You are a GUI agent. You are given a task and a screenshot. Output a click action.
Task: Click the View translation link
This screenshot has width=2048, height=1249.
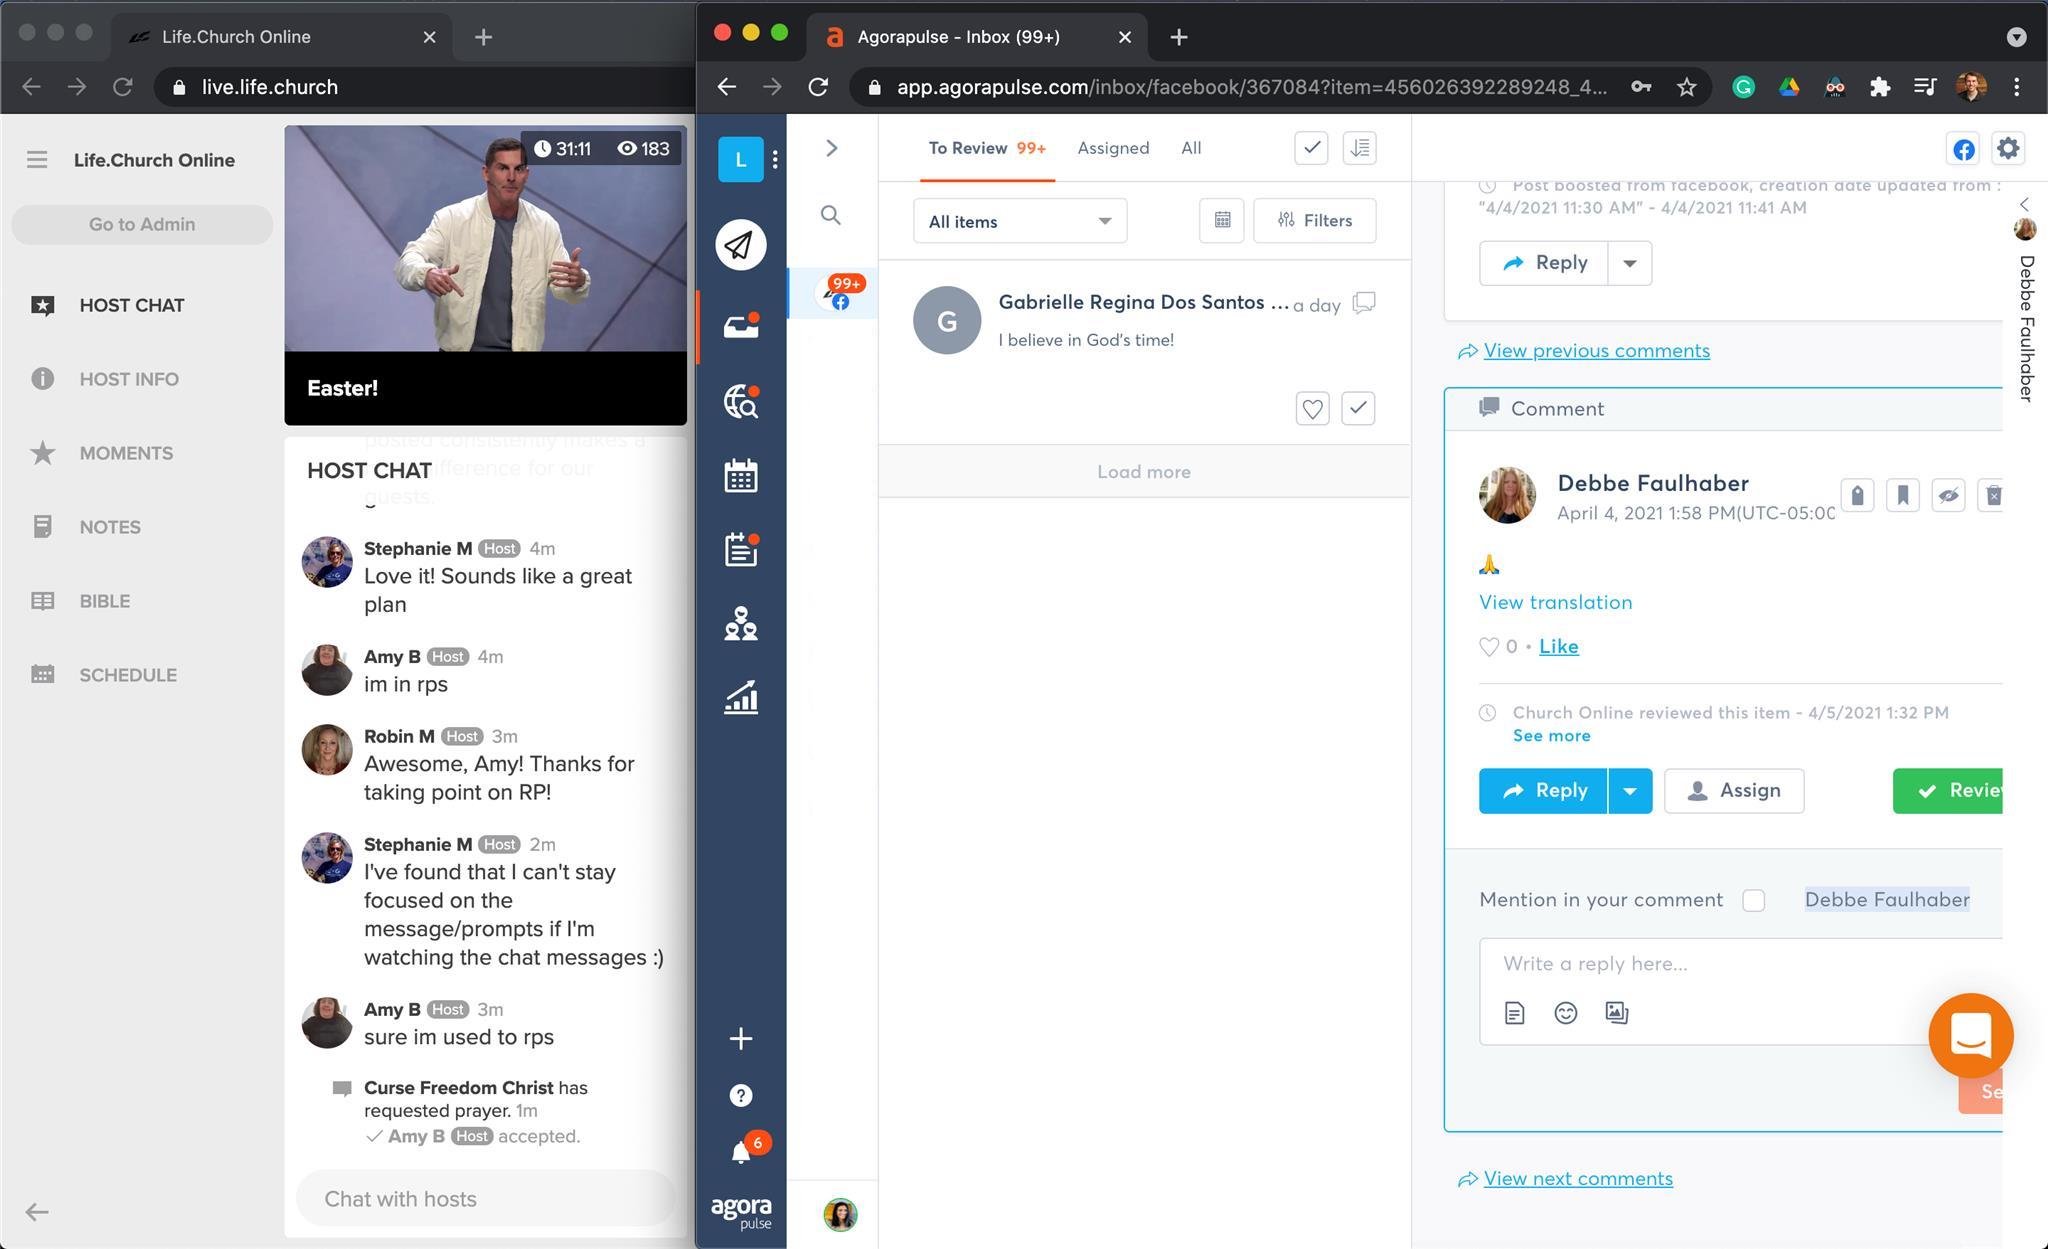(x=1555, y=602)
